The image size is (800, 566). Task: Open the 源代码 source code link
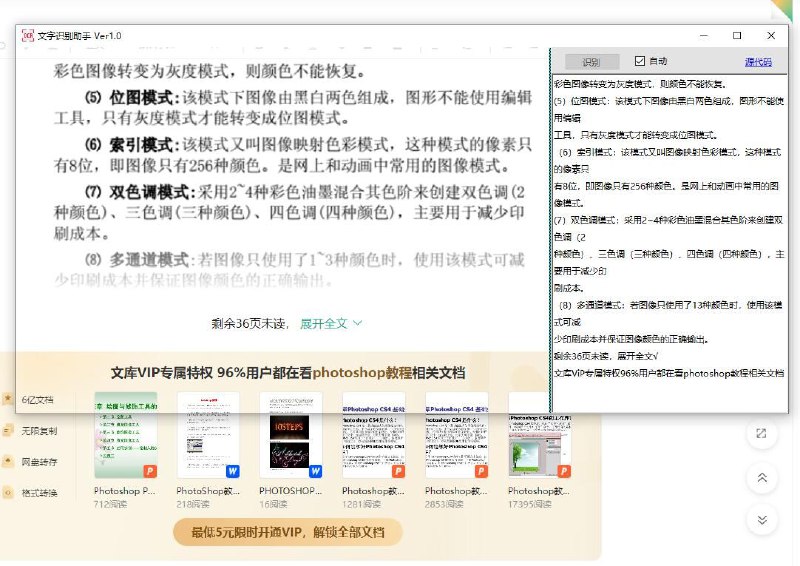pyautogui.click(x=758, y=61)
